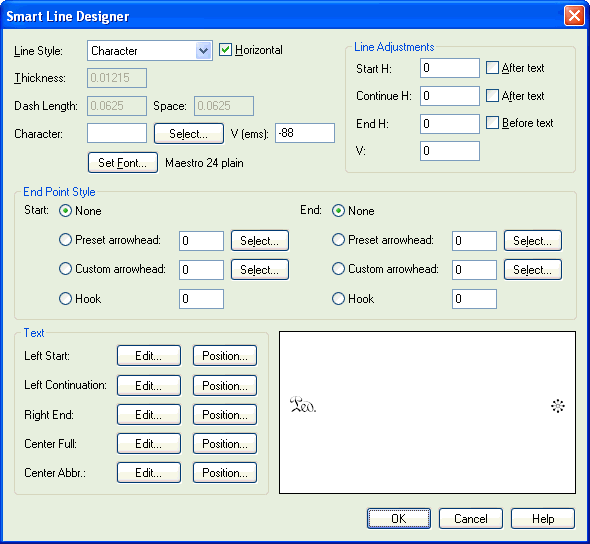Image resolution: width=590 pixels, height=544 pixels.
Task: Choose Start Custom arrowhead option
Action: 65,269
